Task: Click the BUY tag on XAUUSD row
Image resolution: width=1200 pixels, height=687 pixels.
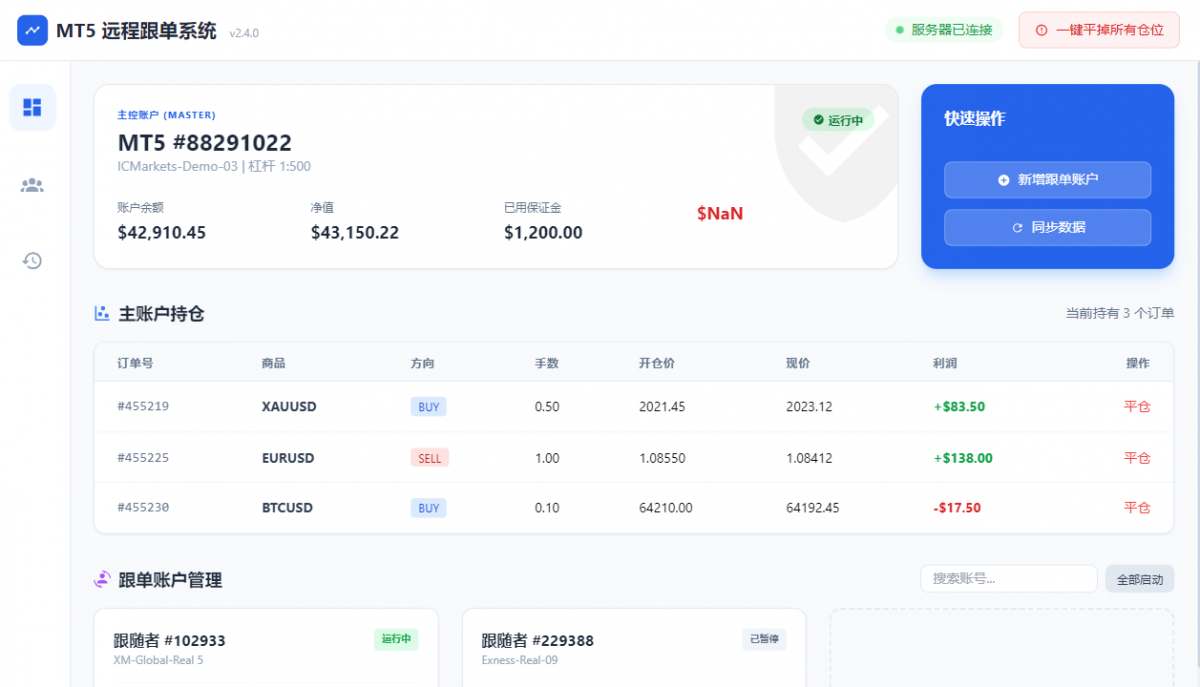Action: pos(428,407)
